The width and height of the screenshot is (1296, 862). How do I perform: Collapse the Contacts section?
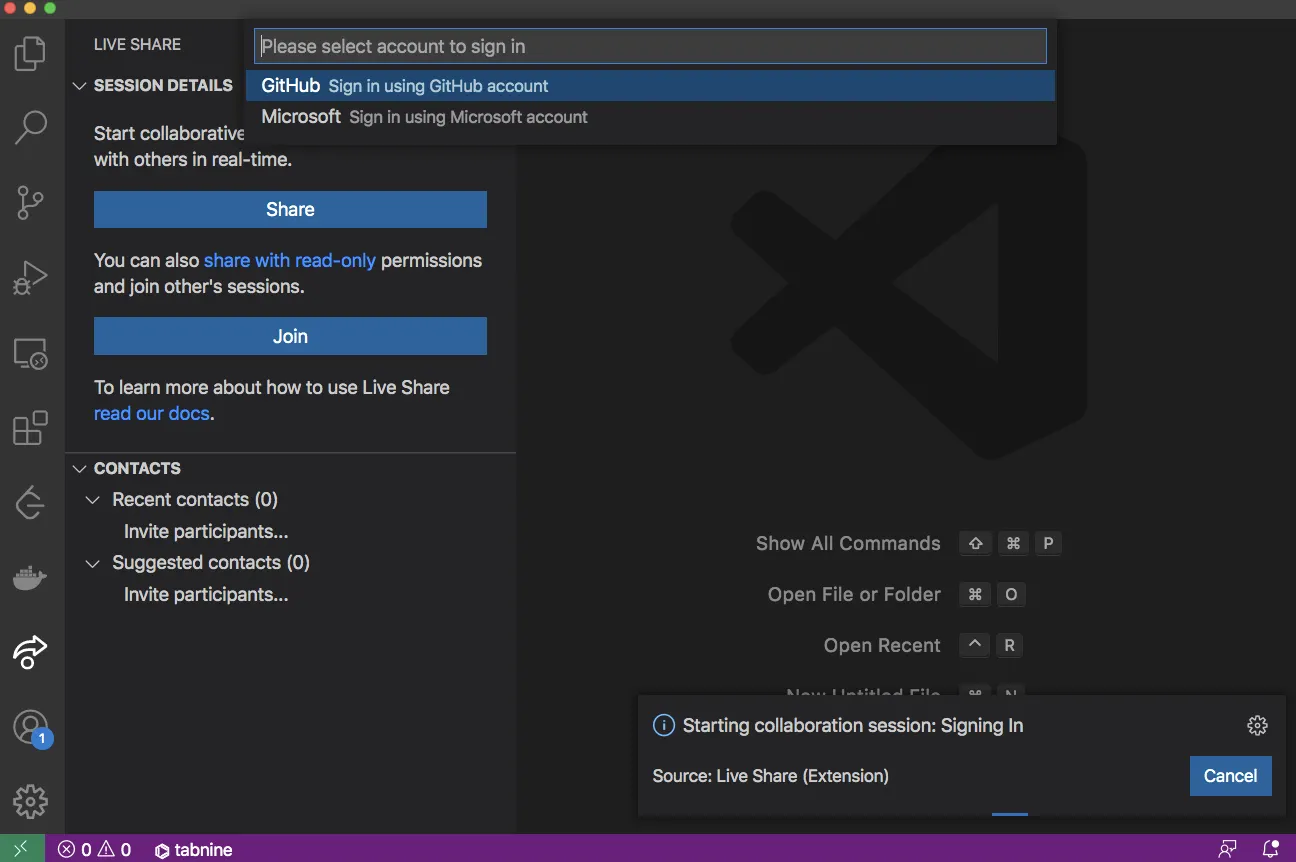tap(127, 468)
